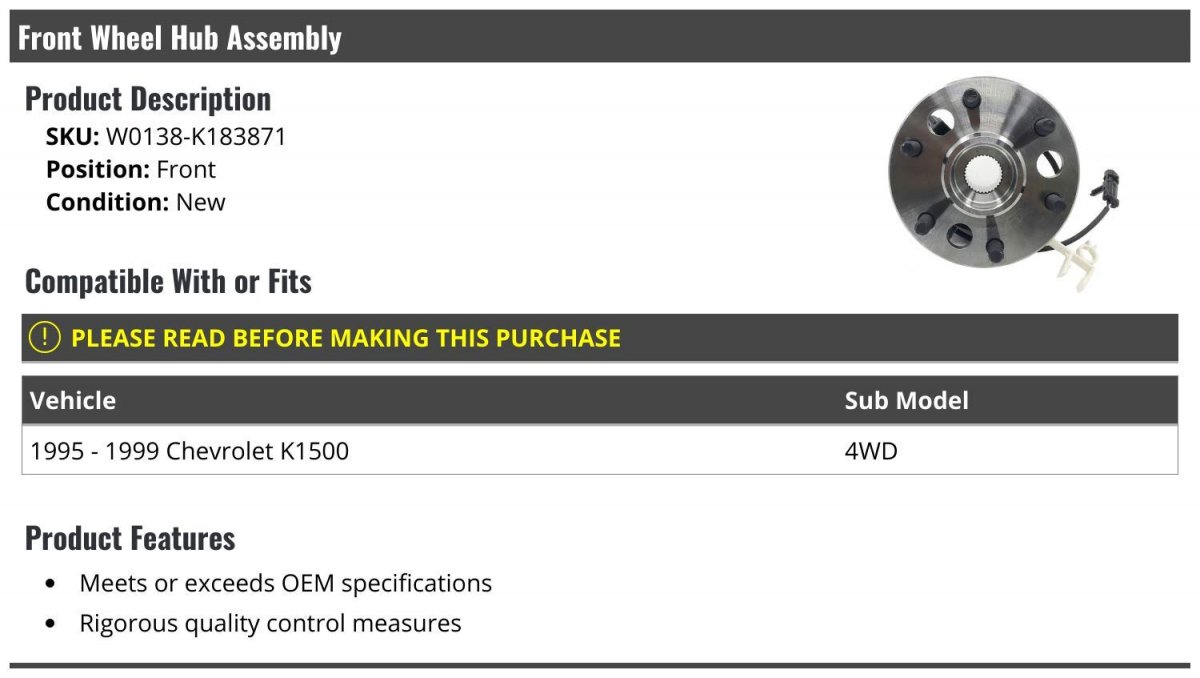Click the bullet beside Rigorous quality control
Viewport: 1200px width, 678px height.
click(x=51, y=625)
